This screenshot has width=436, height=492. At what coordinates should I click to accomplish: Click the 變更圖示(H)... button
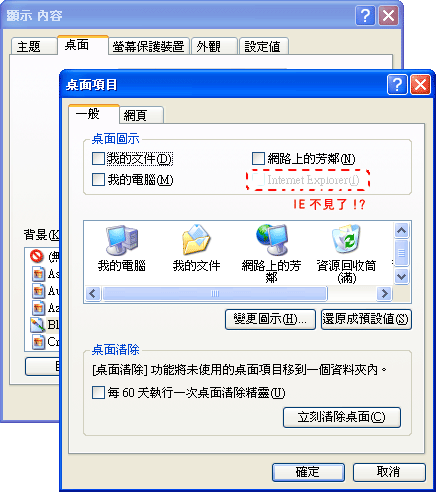(x=270, y=320)
